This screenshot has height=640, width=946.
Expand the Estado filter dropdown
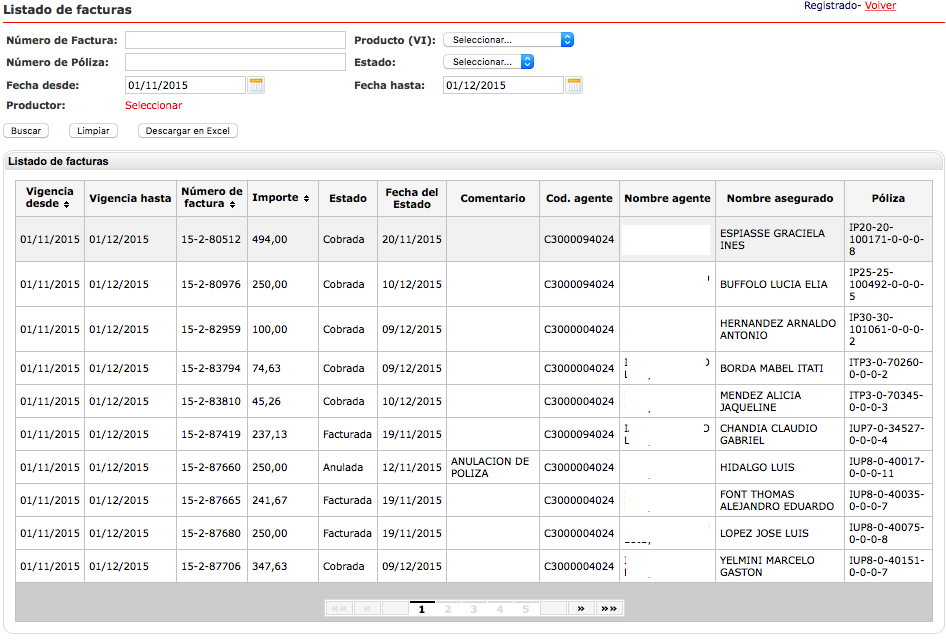[489, 62]
